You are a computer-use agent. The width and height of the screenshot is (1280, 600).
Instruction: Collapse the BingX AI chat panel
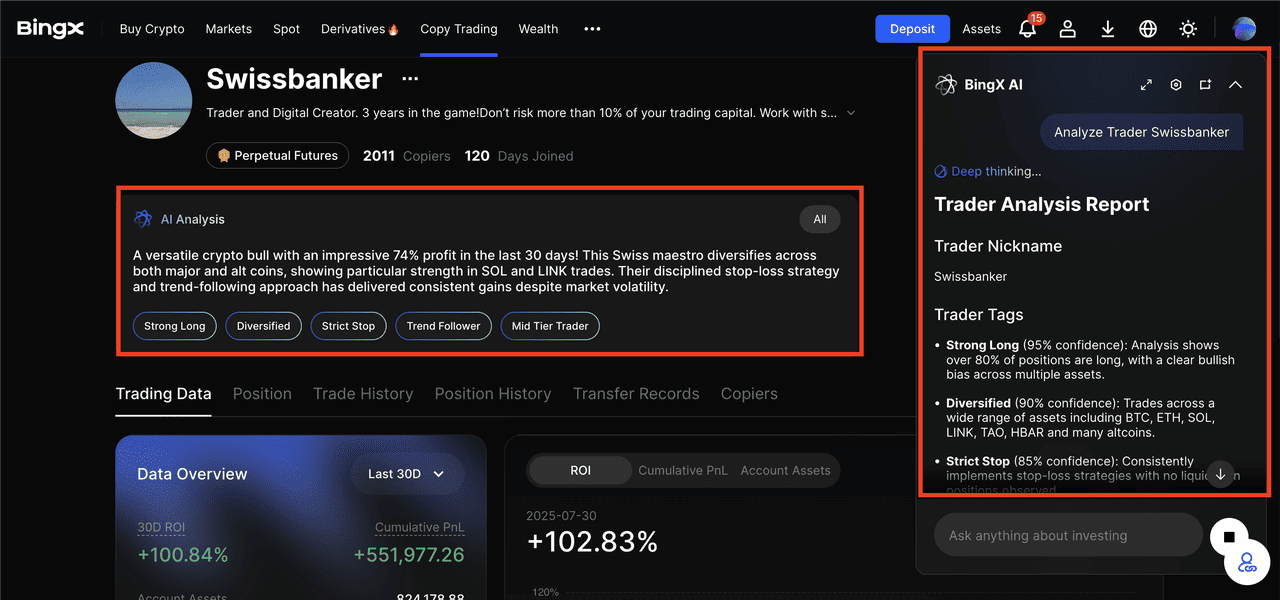point(1235,85)
